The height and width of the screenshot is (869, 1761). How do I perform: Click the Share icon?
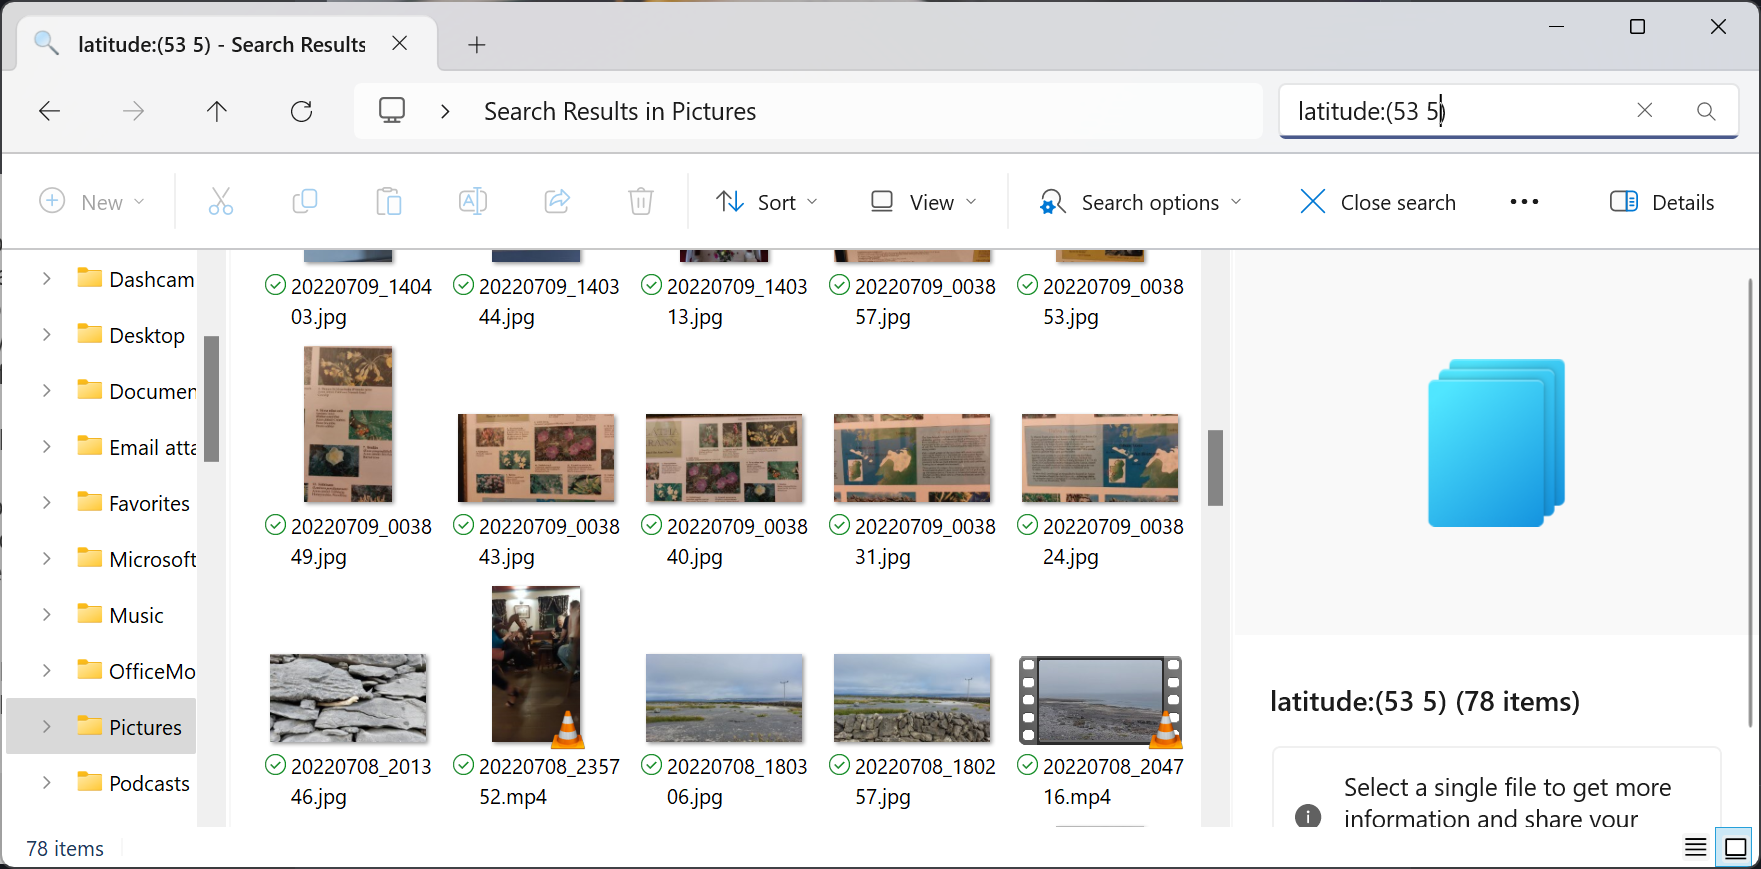click(557, 202)
